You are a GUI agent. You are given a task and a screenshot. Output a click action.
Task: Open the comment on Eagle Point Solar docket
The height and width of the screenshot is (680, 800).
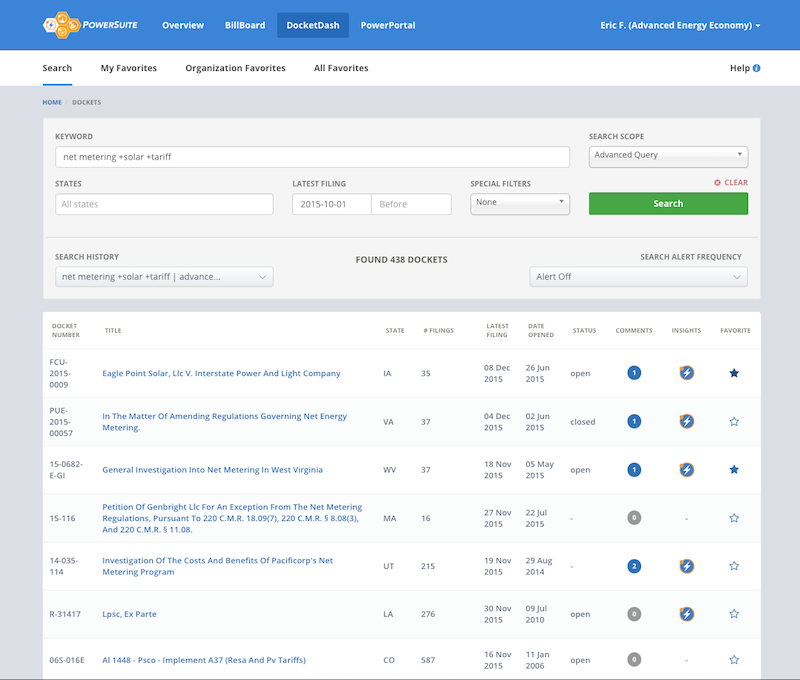[x=634, y=373]
